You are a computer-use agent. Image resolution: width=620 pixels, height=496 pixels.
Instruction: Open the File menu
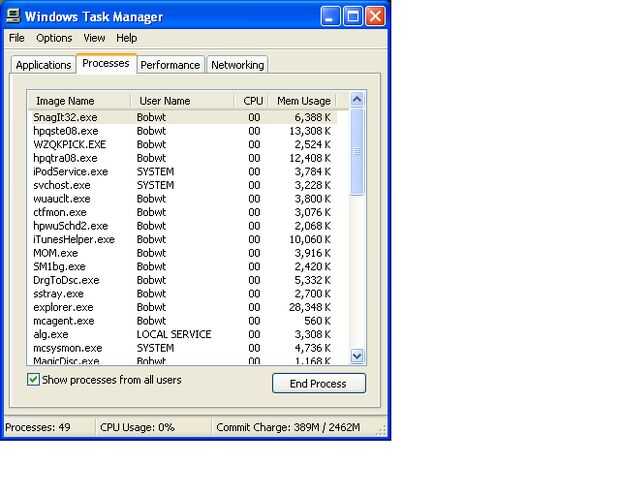pos(17,38)
